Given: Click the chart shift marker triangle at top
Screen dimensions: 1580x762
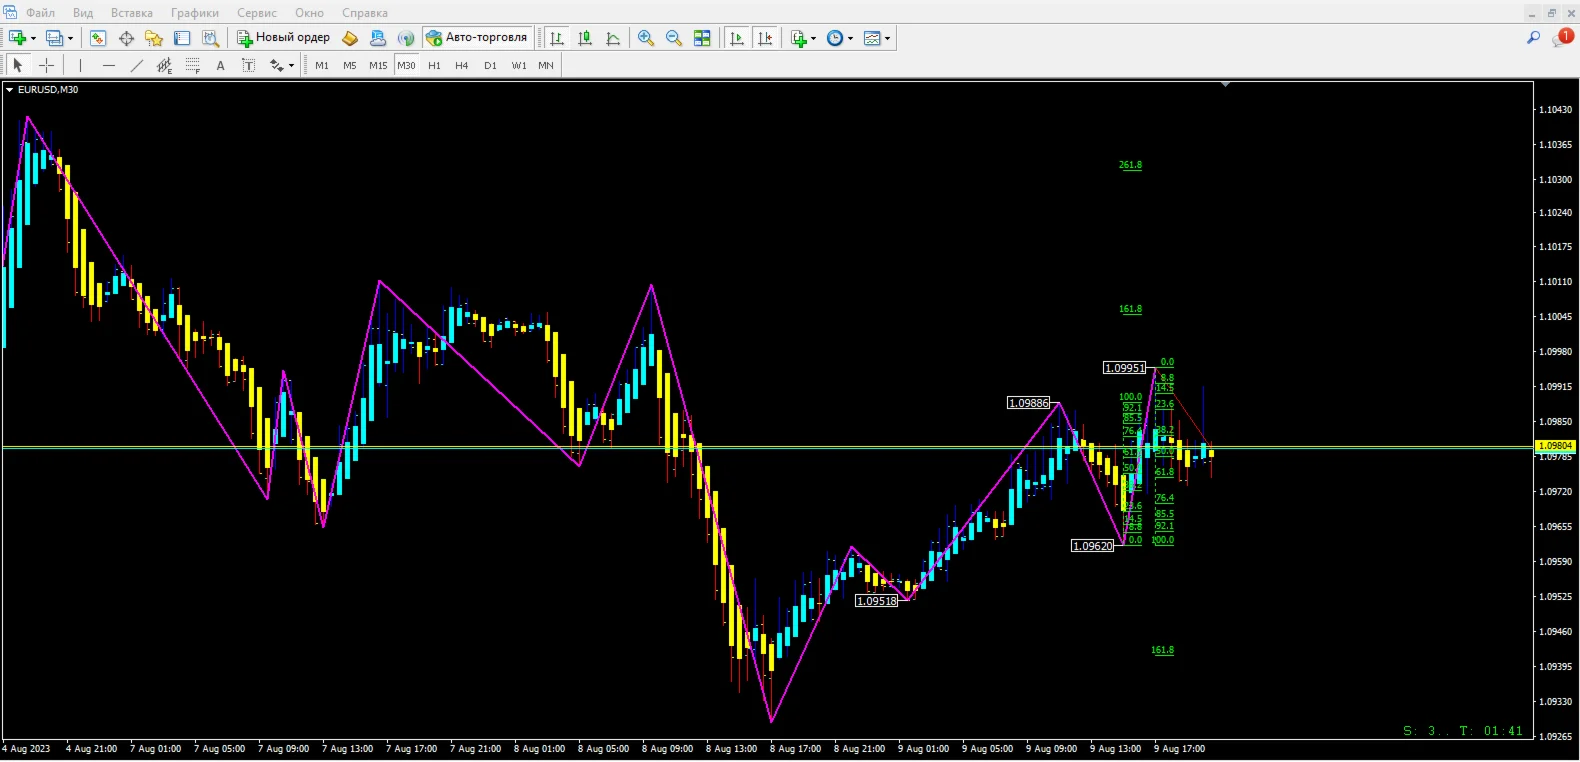Looking at the screenshot, I should pyautogui.click(x=1225, y=85).
